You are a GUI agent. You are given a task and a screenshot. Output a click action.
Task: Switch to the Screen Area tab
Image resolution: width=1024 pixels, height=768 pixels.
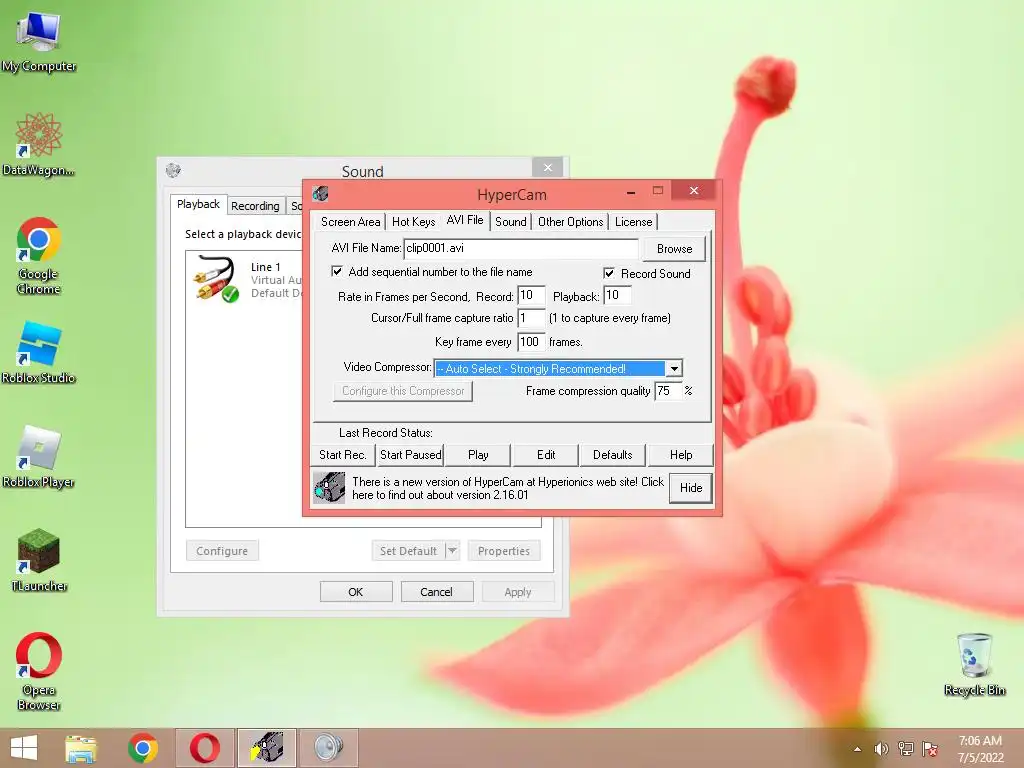[x=351, y=222]
